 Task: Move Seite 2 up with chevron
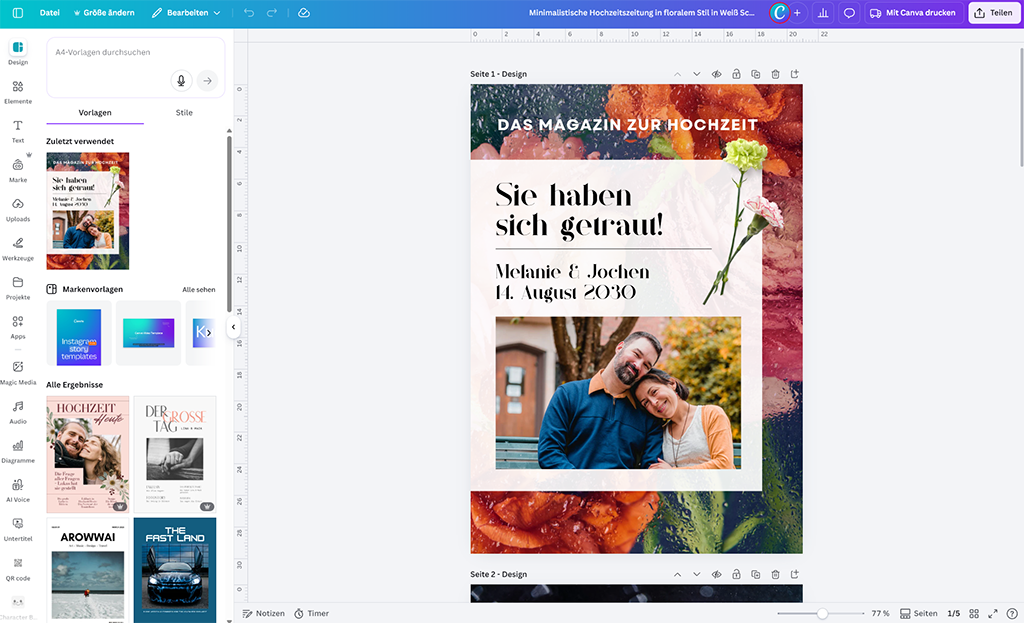[x=677, y=574]
